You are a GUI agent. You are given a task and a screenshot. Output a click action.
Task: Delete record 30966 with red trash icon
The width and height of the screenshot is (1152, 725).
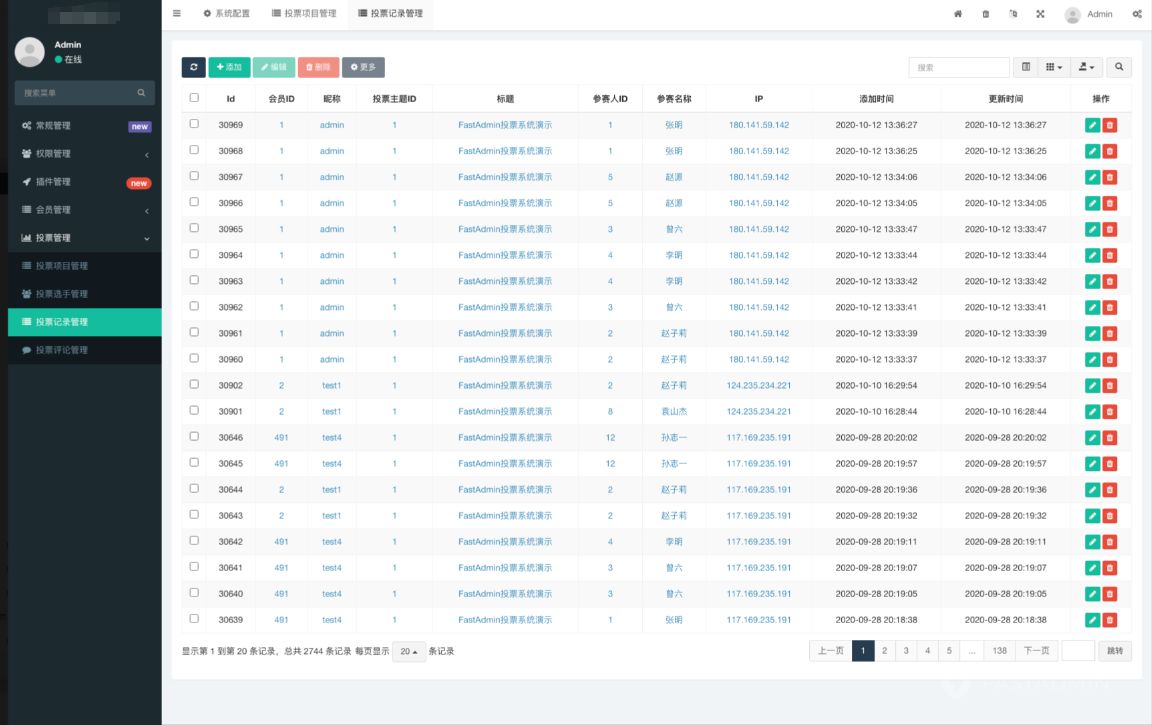coord(1109,203)
